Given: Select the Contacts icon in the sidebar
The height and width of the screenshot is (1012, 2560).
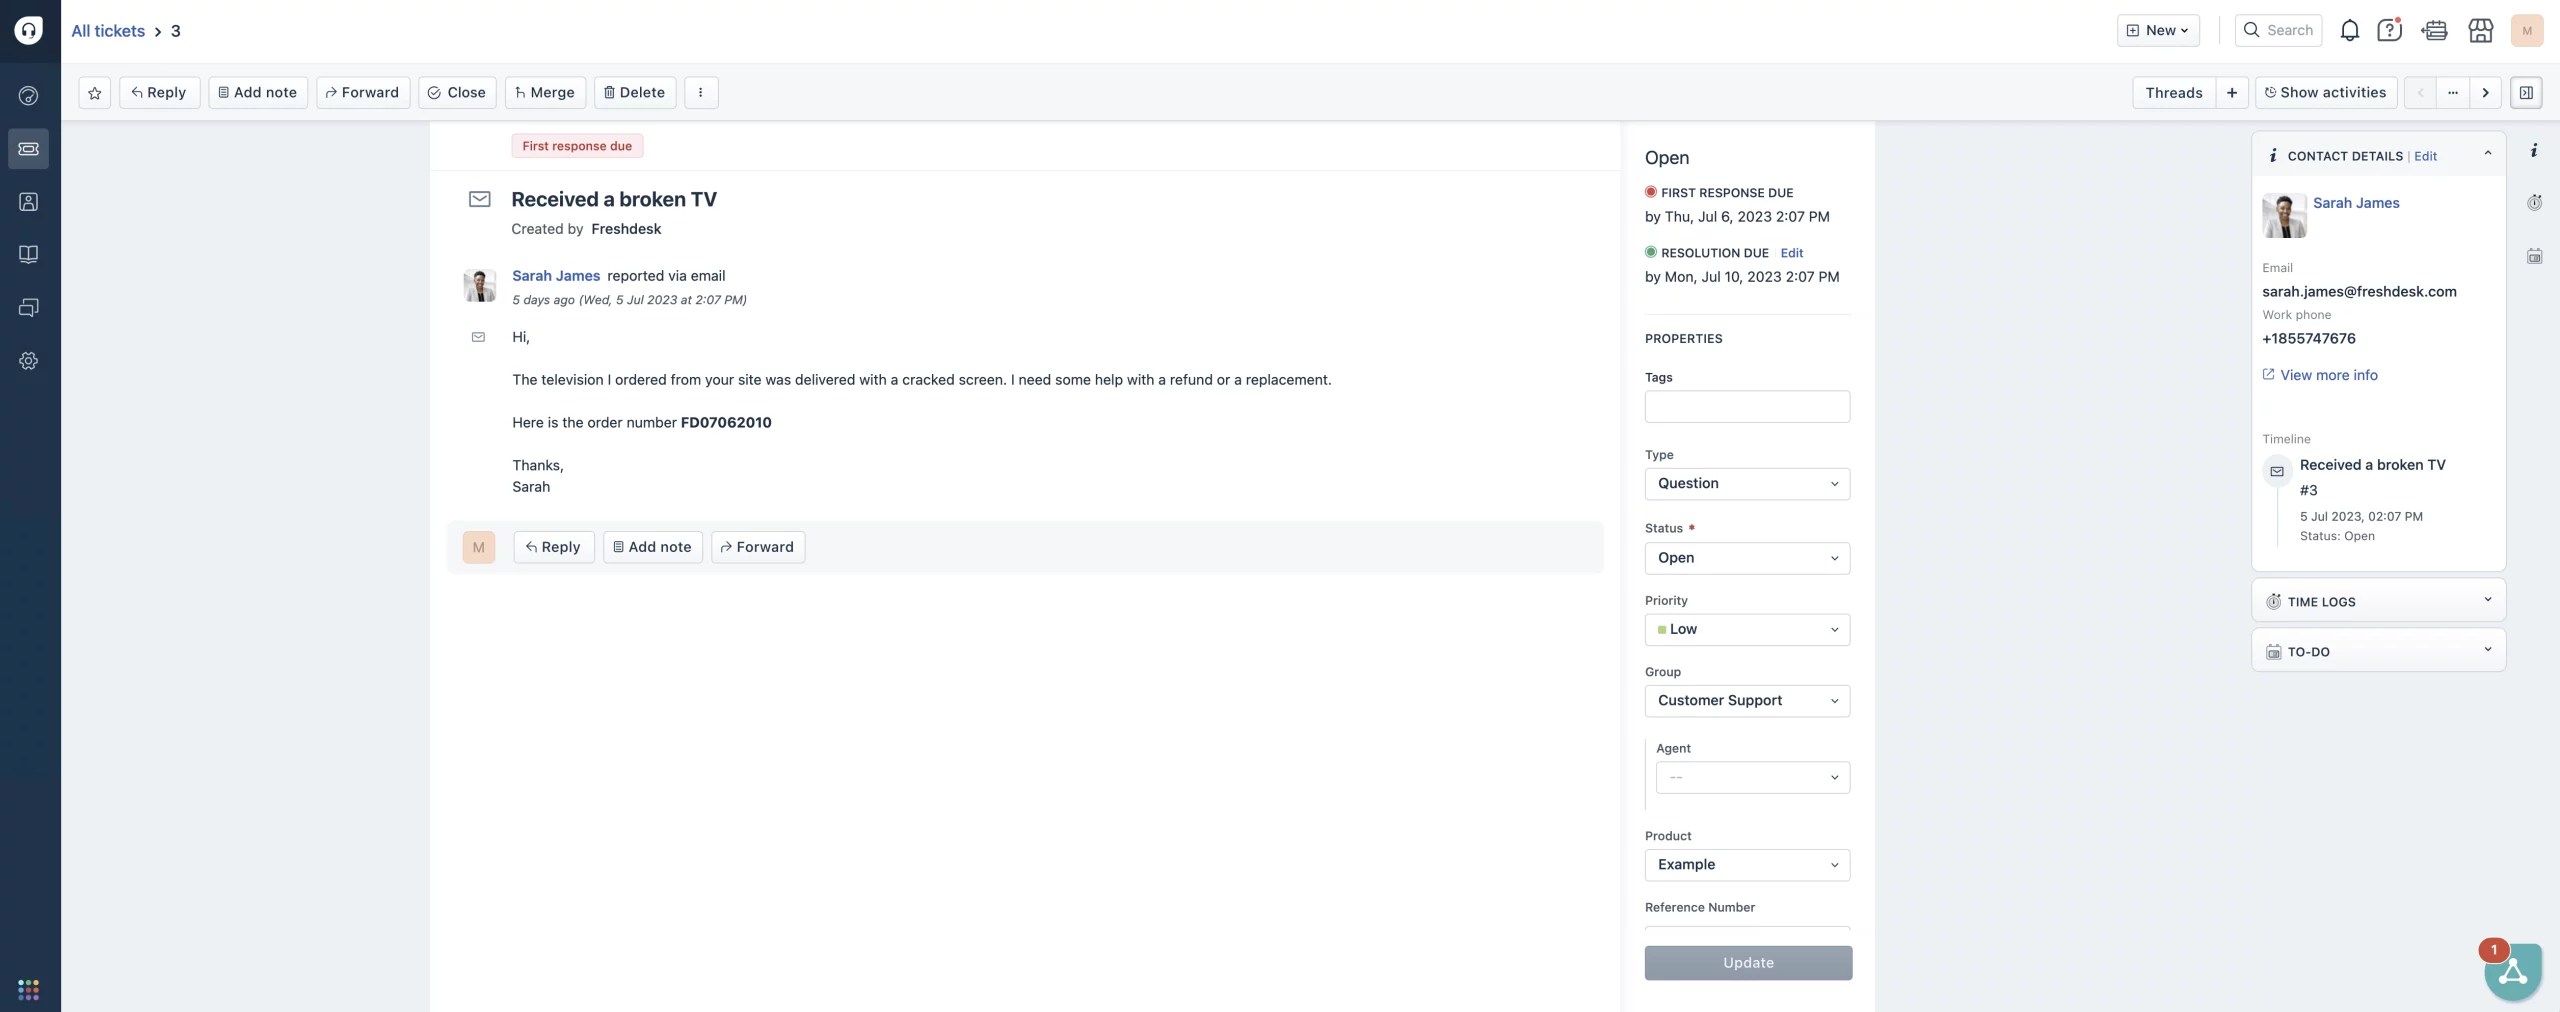Looking at the screenshot, I should [28, 201].
